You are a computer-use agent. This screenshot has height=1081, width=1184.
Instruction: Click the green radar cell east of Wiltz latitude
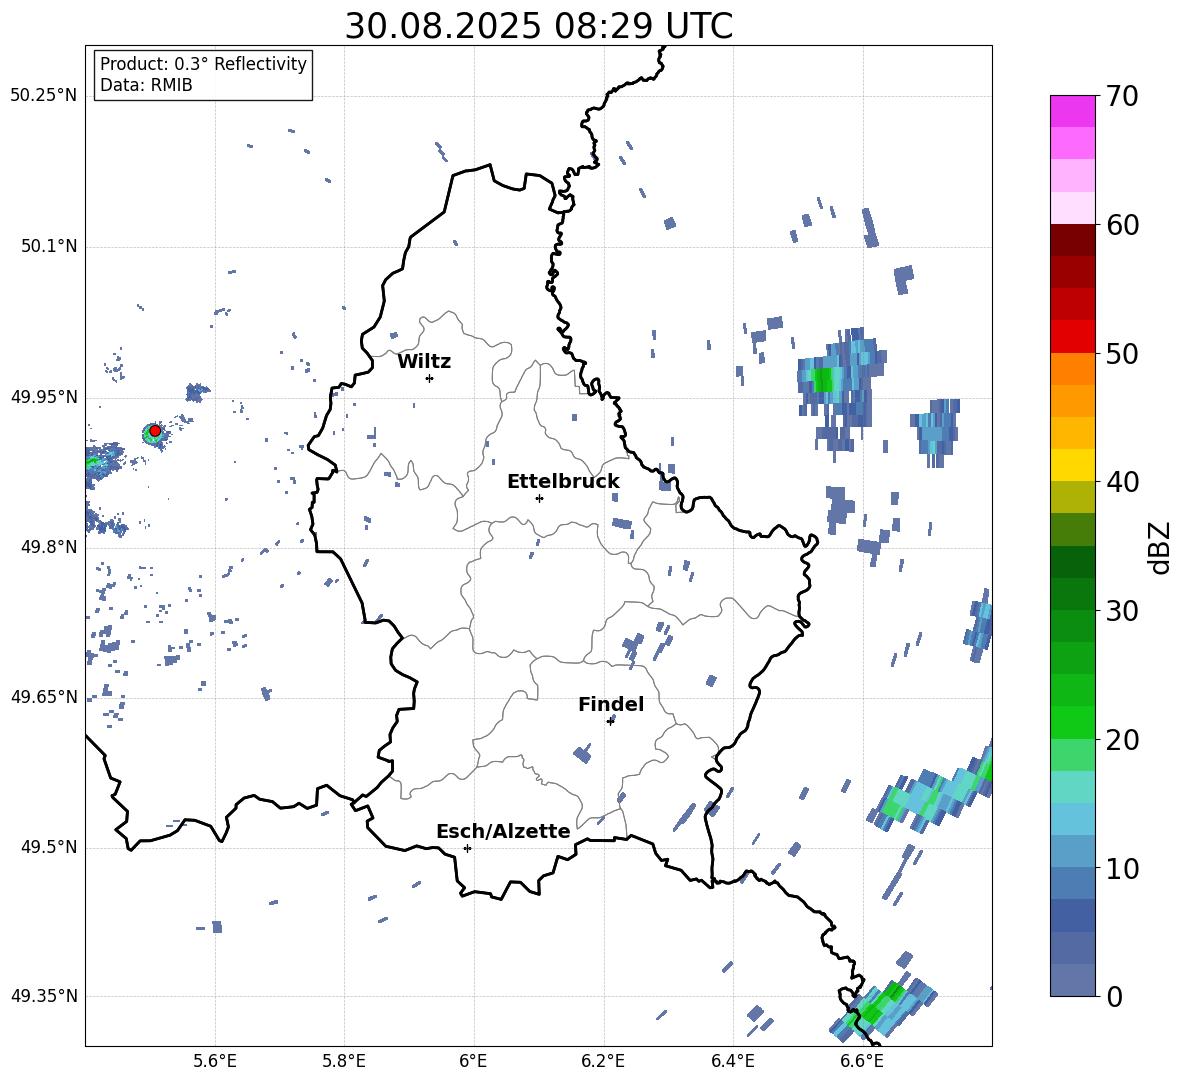click(x=823, y=379)
